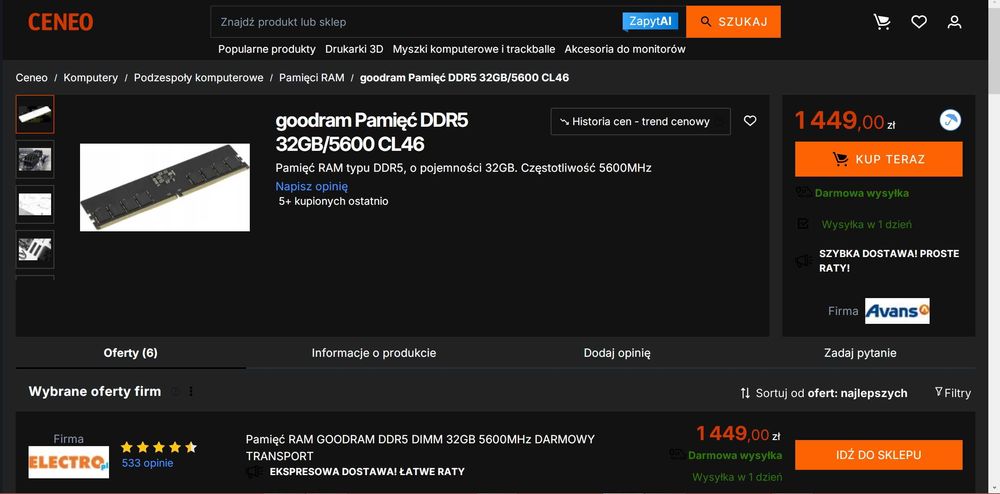Focus the Znajdź produkt lub sklep search field

coord(417,22)
